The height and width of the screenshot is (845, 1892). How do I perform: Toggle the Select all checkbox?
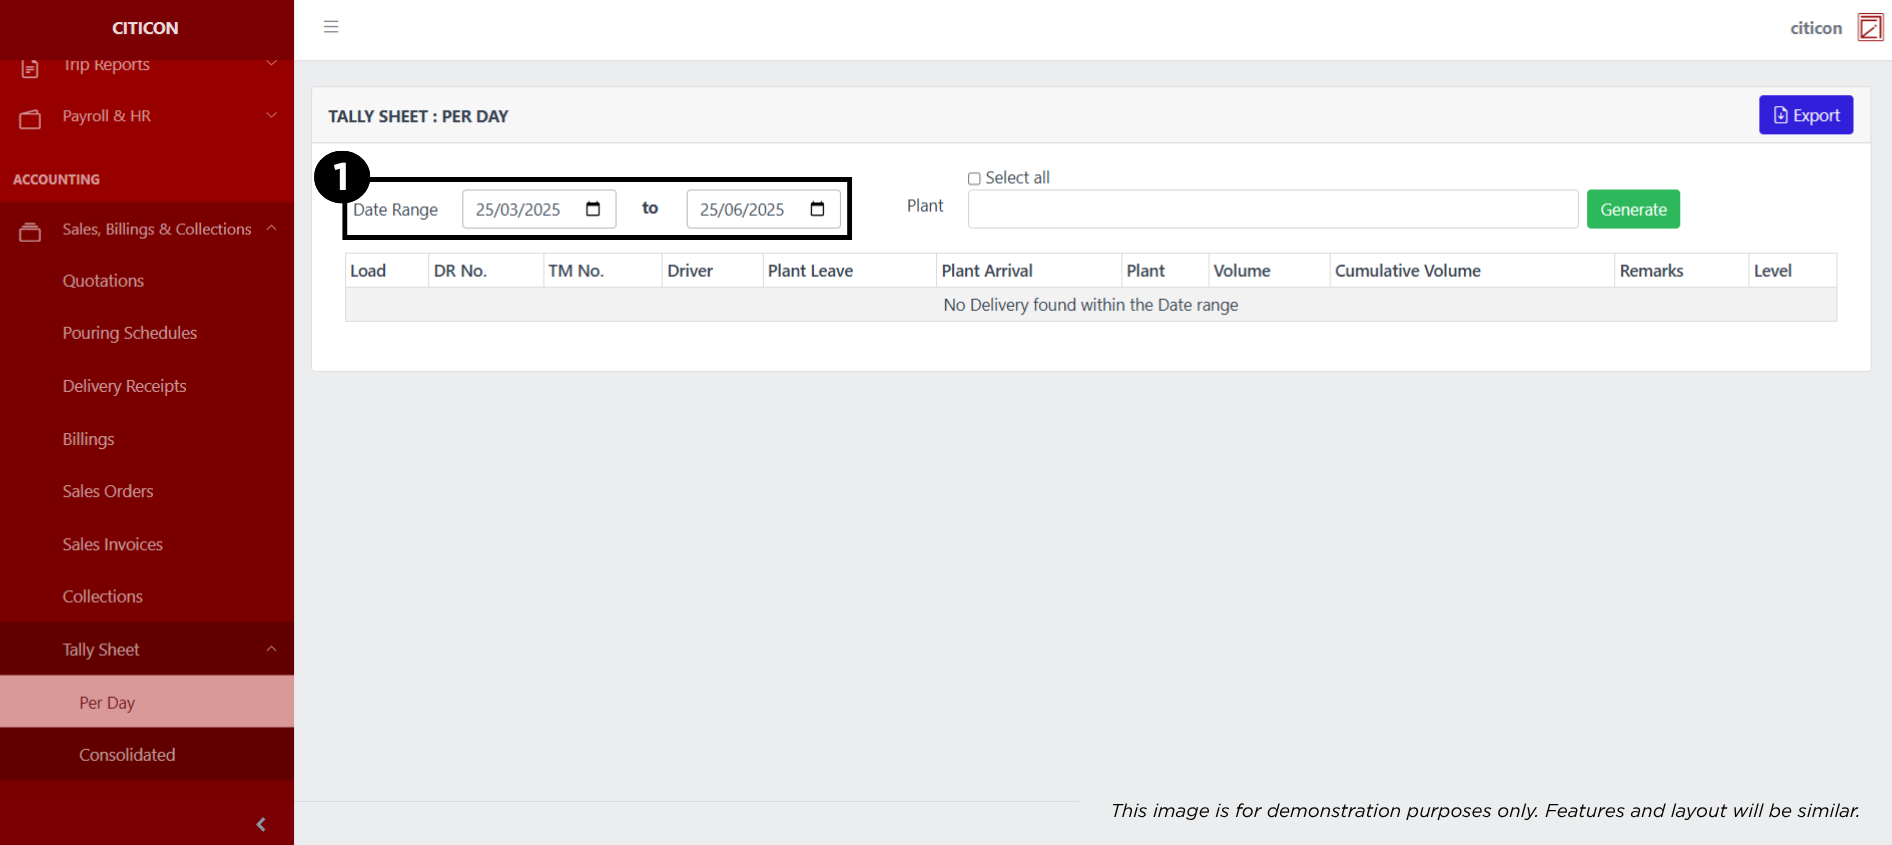974,179
